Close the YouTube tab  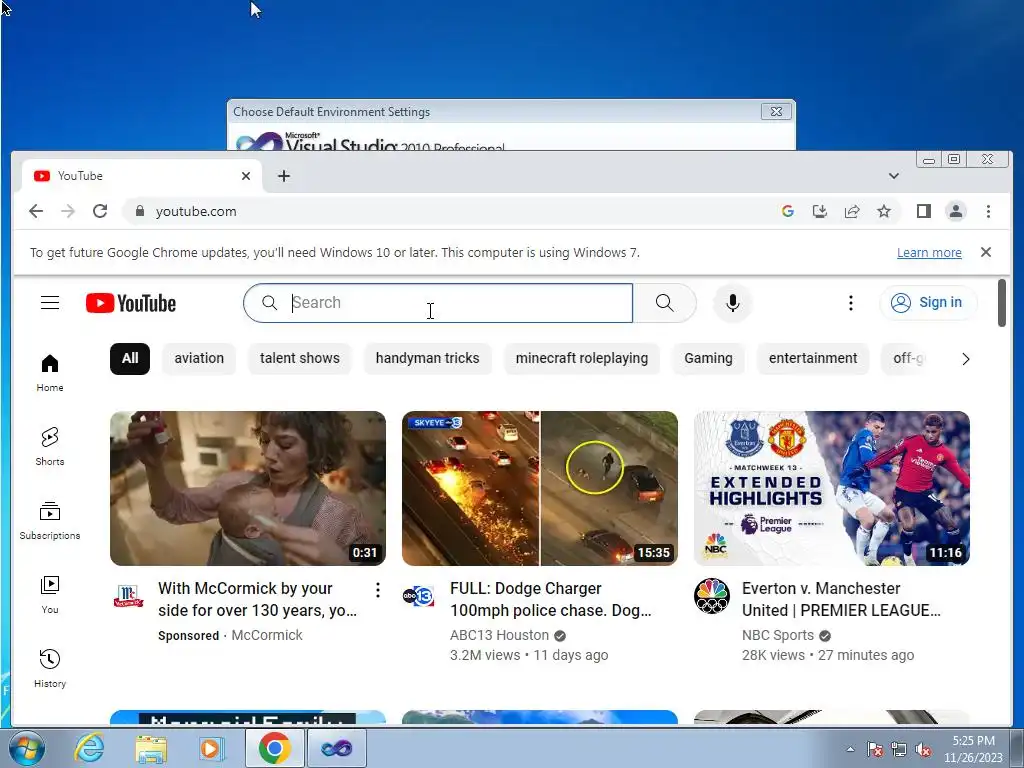(x=246, y=176)
